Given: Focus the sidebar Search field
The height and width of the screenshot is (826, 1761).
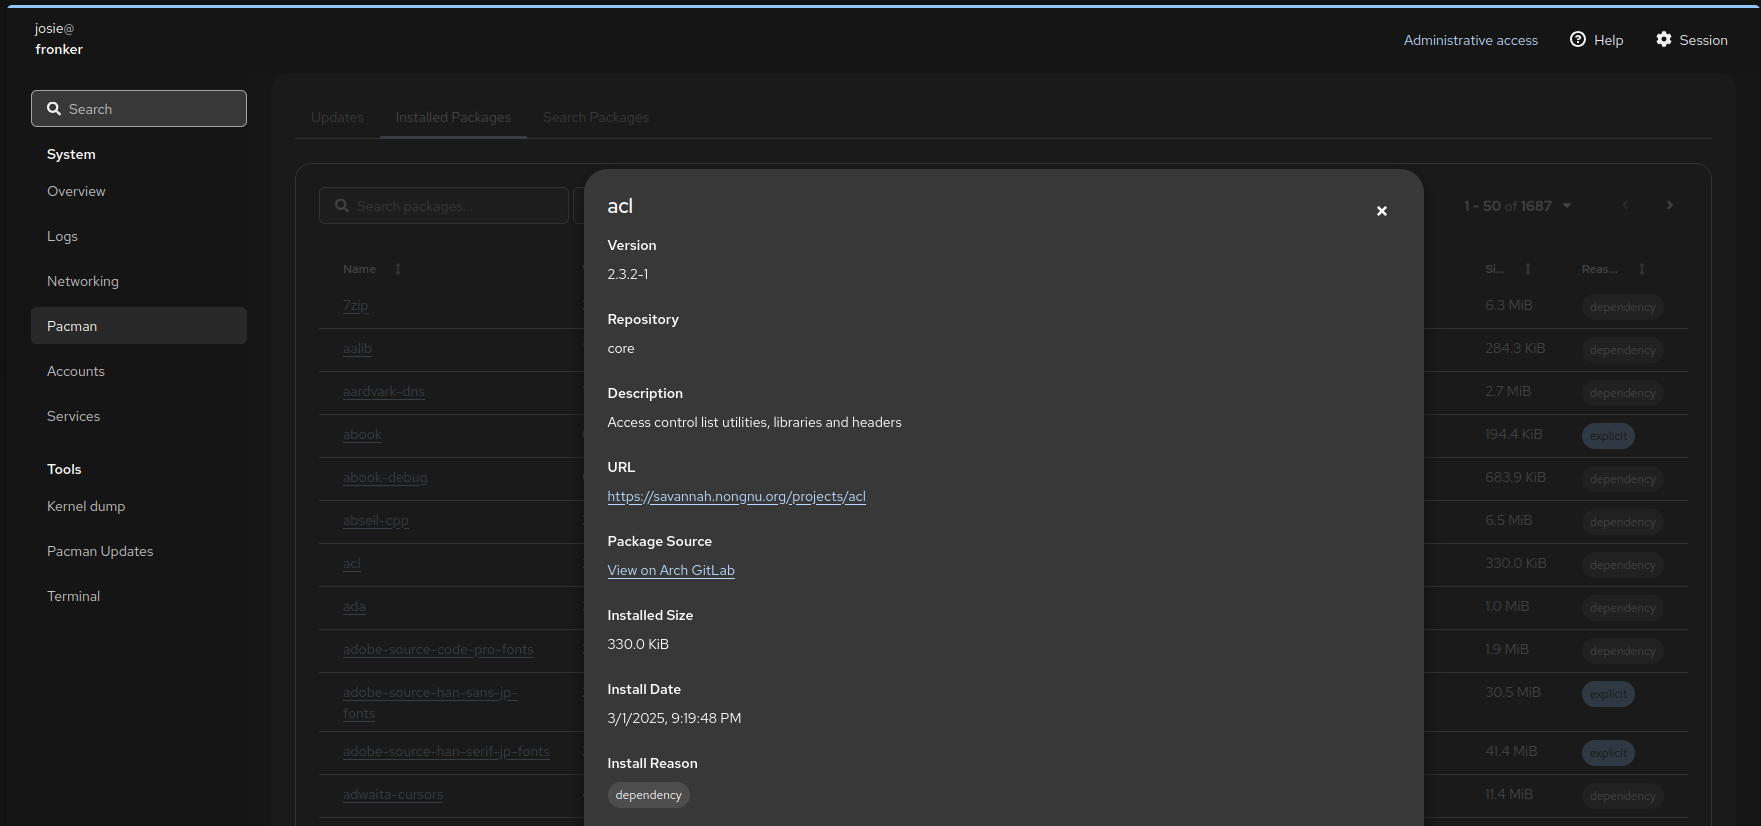Looking at the screenshot, I should (x=139, y=109).
